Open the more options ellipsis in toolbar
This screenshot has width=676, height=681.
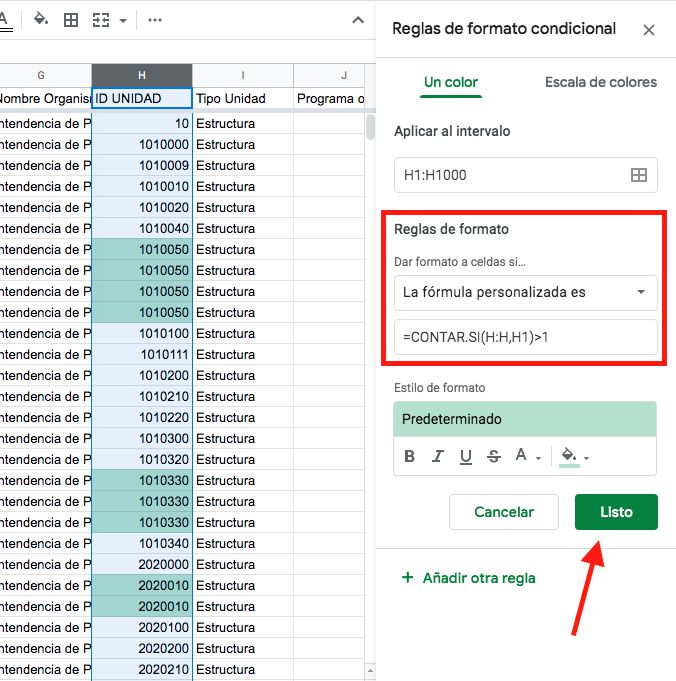[x=155, y=20]
